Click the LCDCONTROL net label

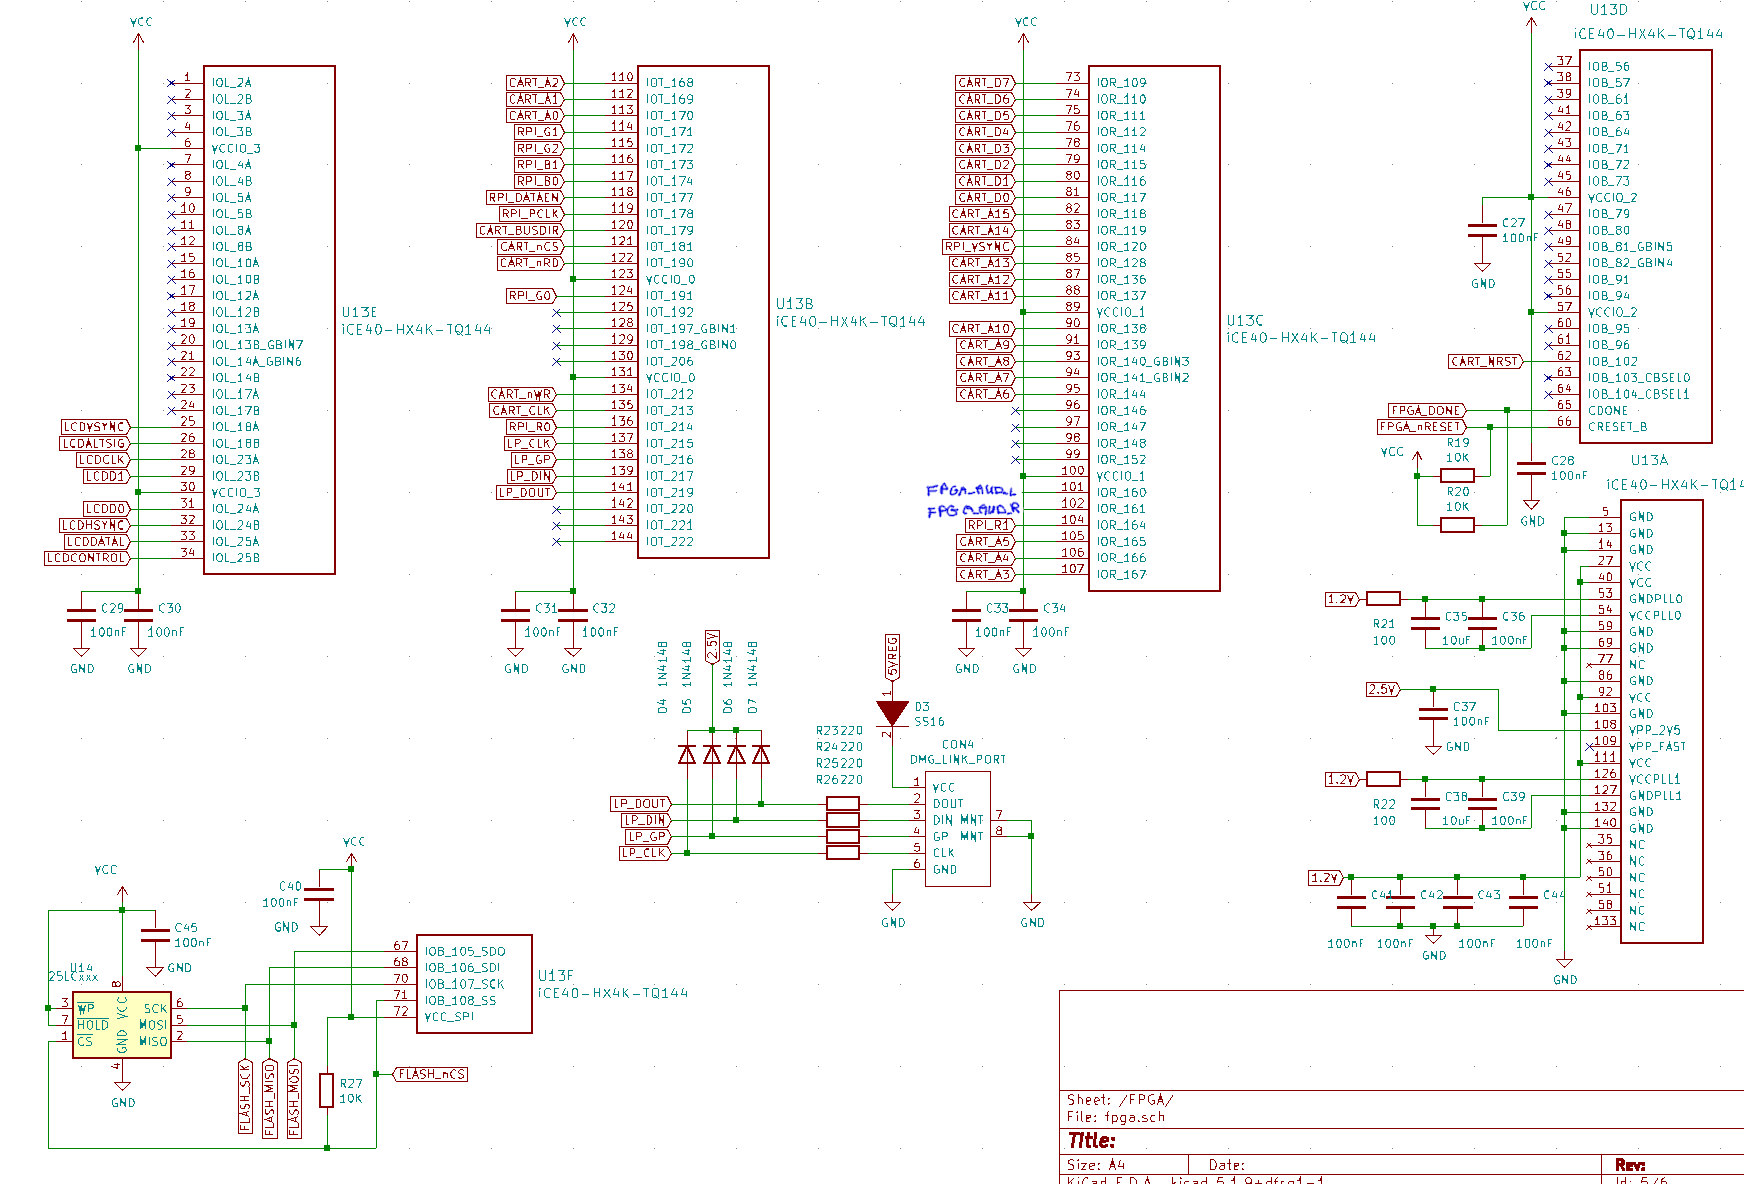(x=87, y=558)
